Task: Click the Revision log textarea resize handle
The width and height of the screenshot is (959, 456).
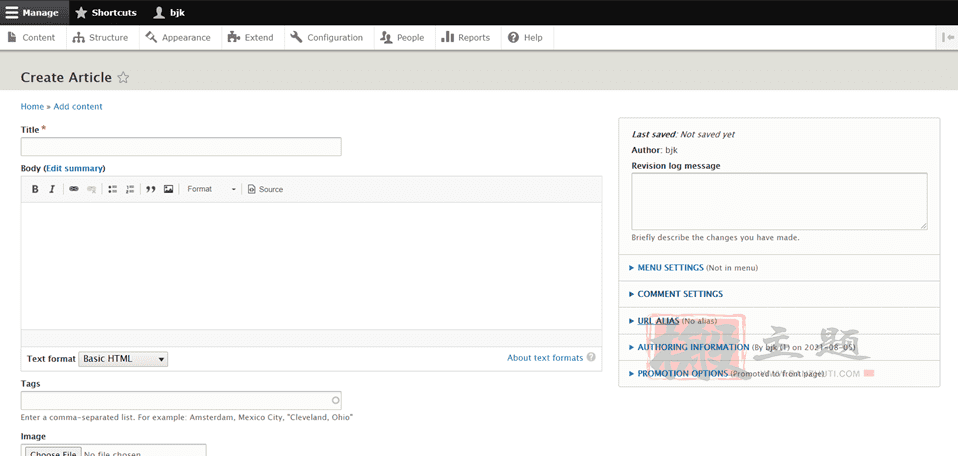Action: pyautogui.click(x=924, y=226)
